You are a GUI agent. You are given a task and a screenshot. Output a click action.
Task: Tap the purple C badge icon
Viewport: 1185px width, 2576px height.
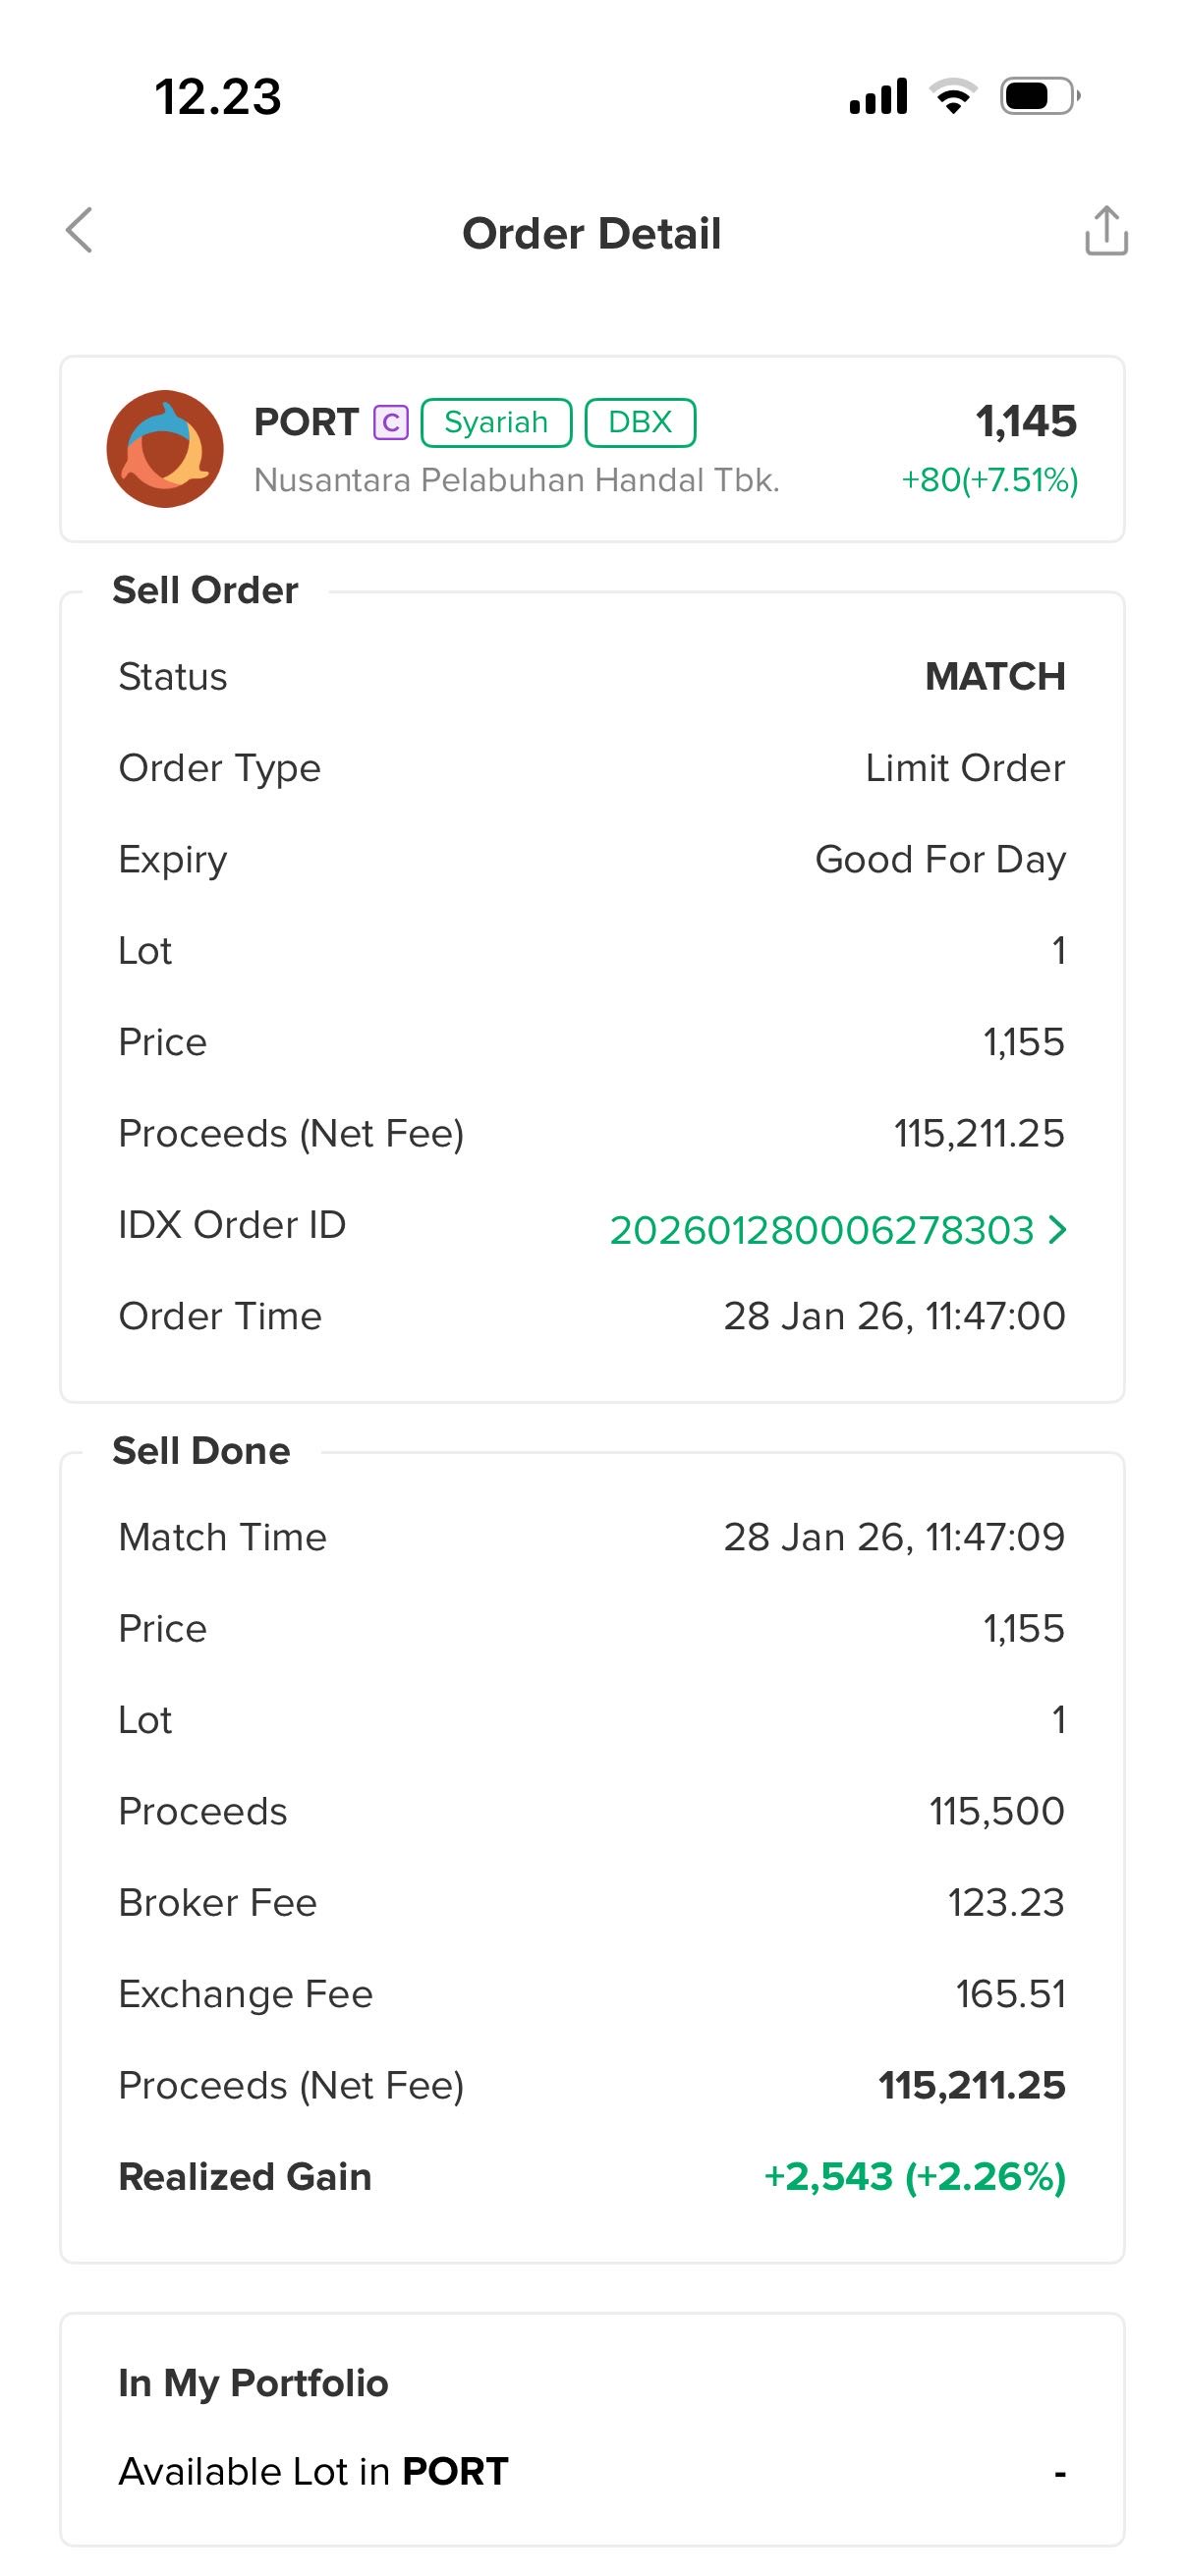point(391,423)
